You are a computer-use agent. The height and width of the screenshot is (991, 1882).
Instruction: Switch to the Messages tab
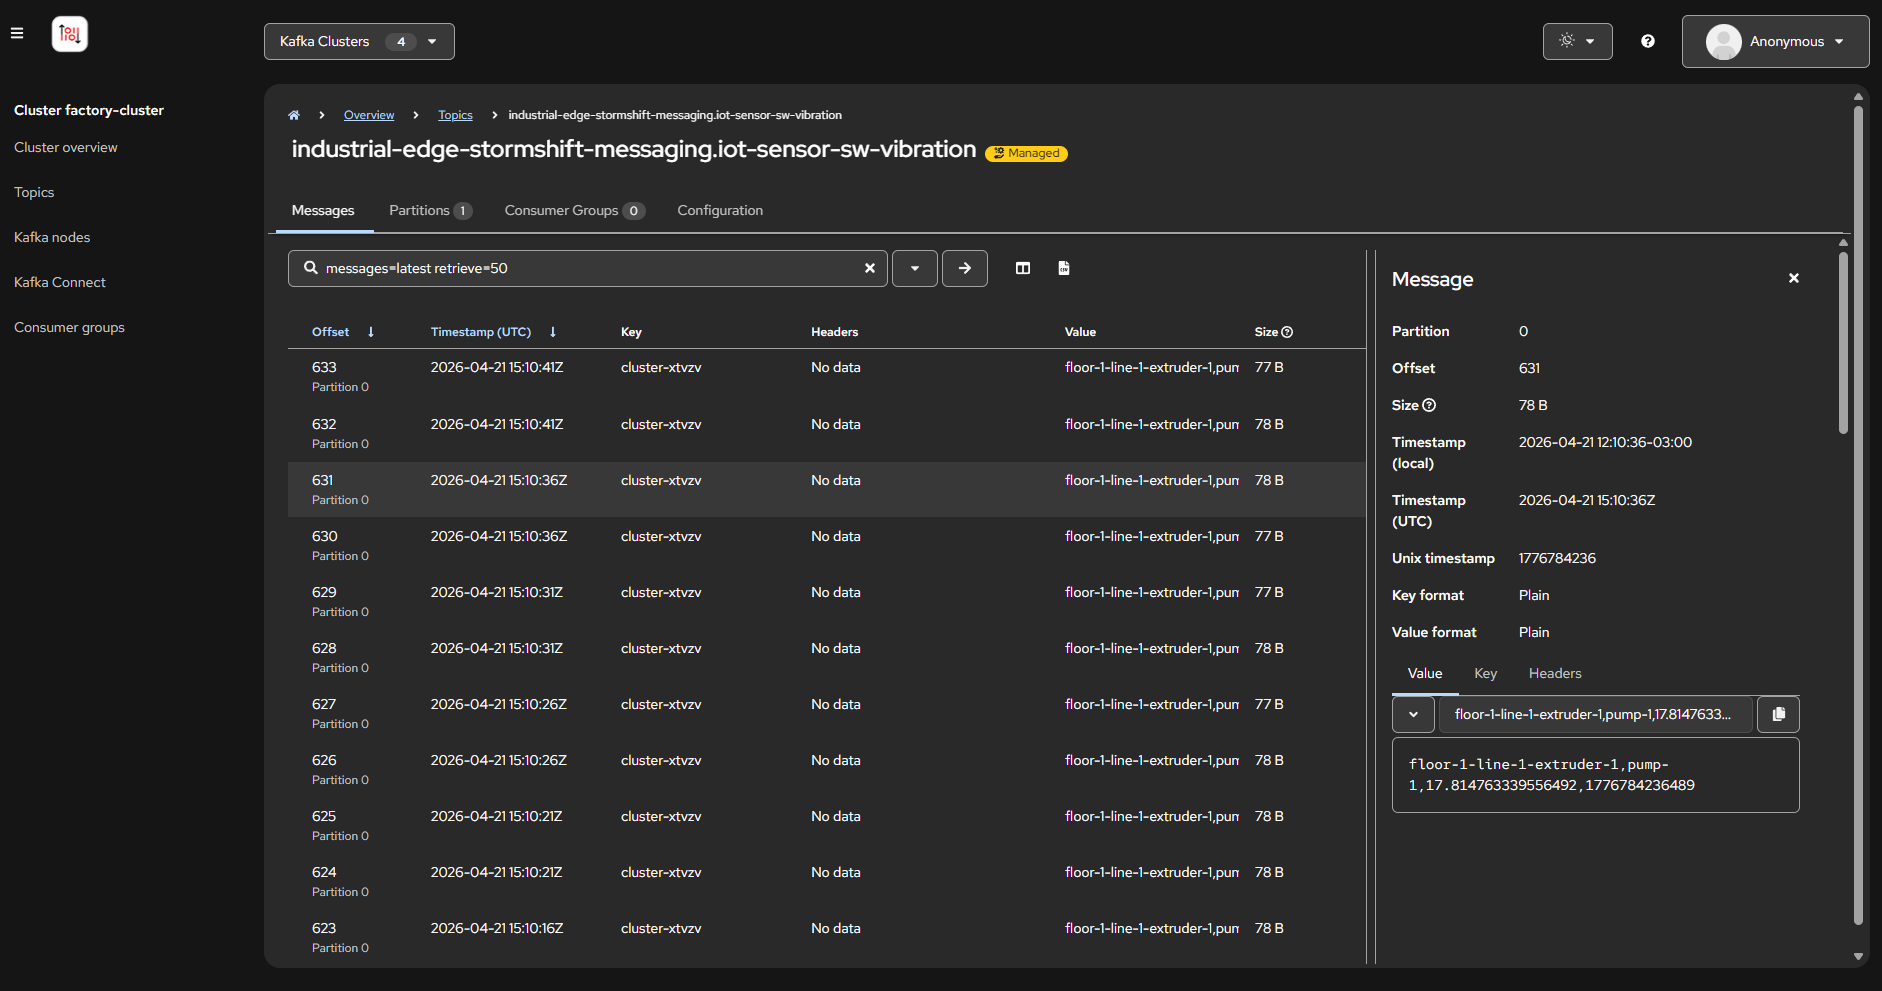click(323, 211)
